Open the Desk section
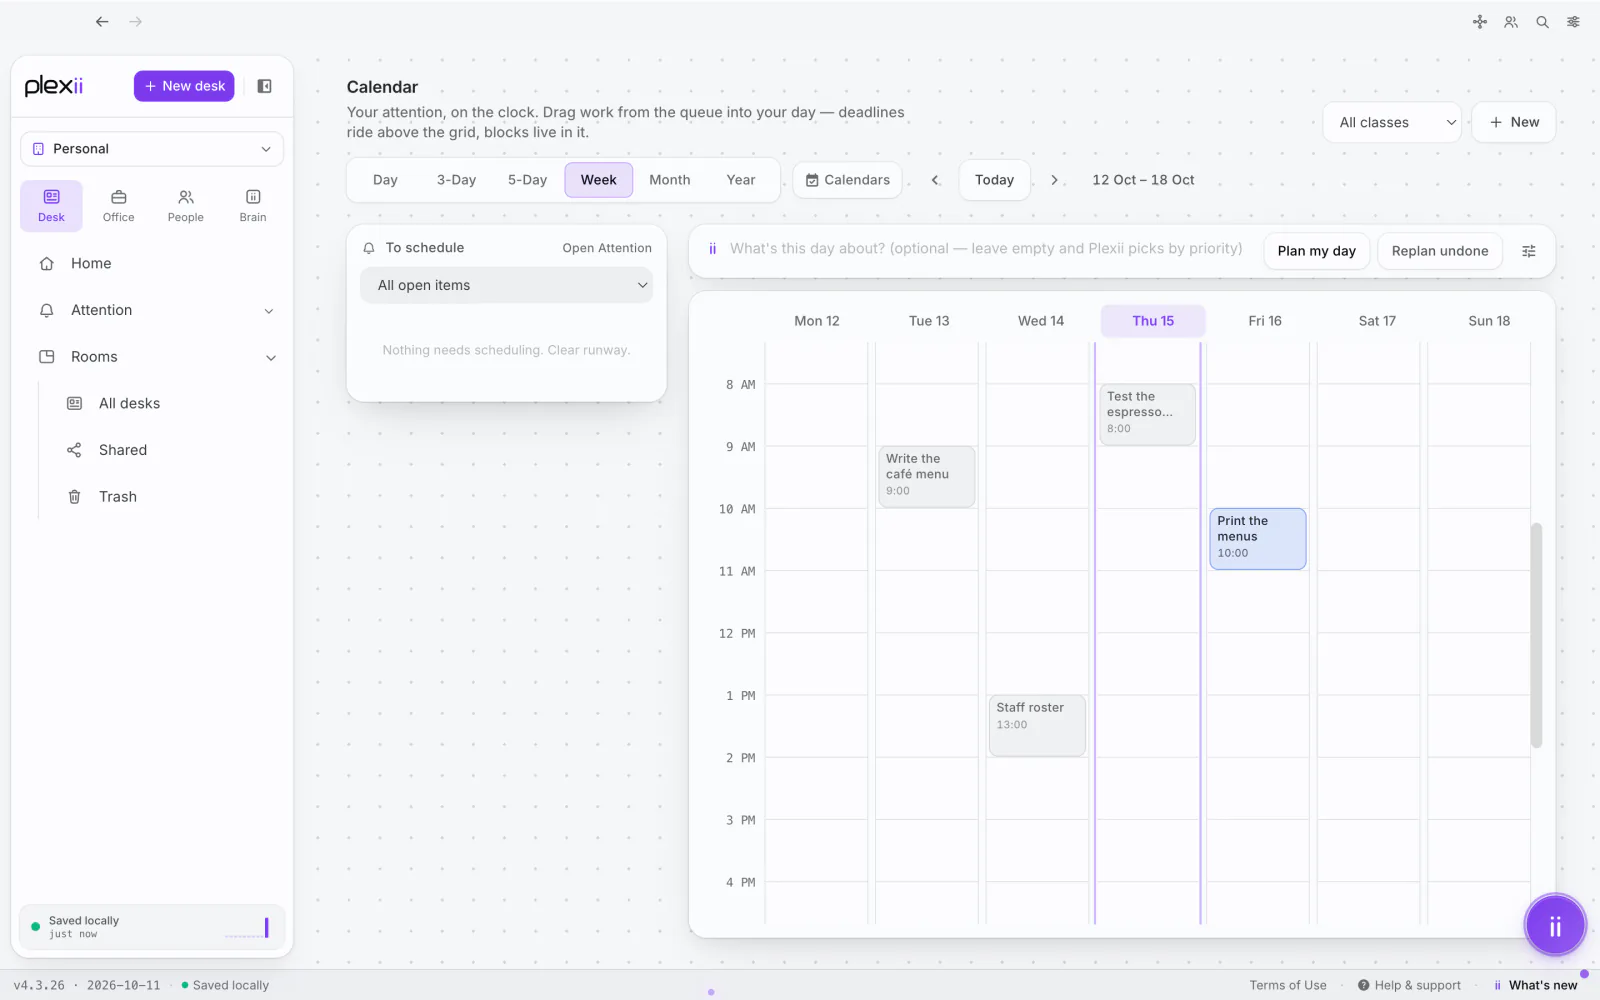The width and height of the screenshot is (1600, 1000). [x=51, y=206]
